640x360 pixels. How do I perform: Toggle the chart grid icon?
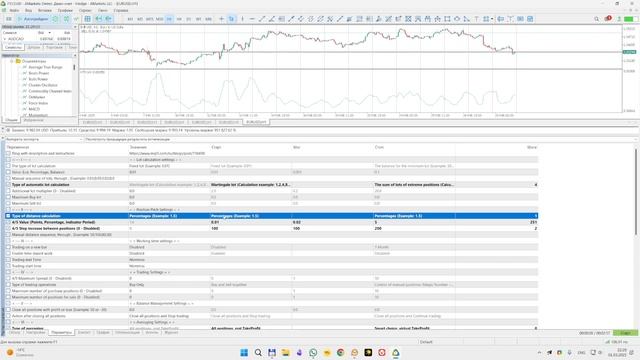click(x=87, y=19)
